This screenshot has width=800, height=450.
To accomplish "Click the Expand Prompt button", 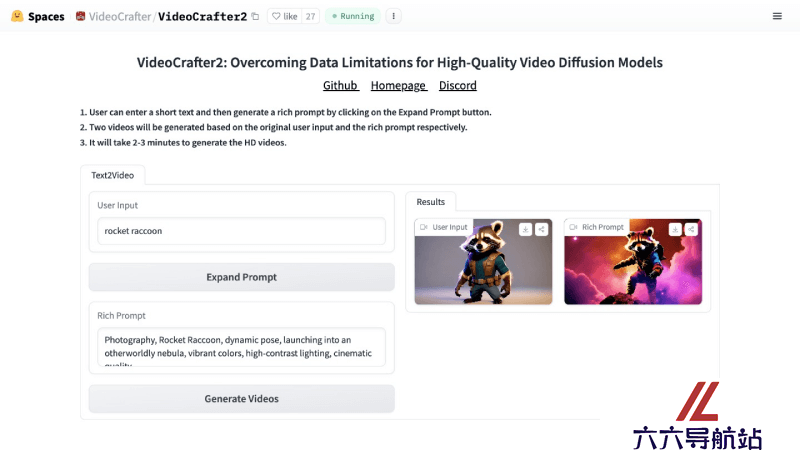I will (x=242, y=277).
